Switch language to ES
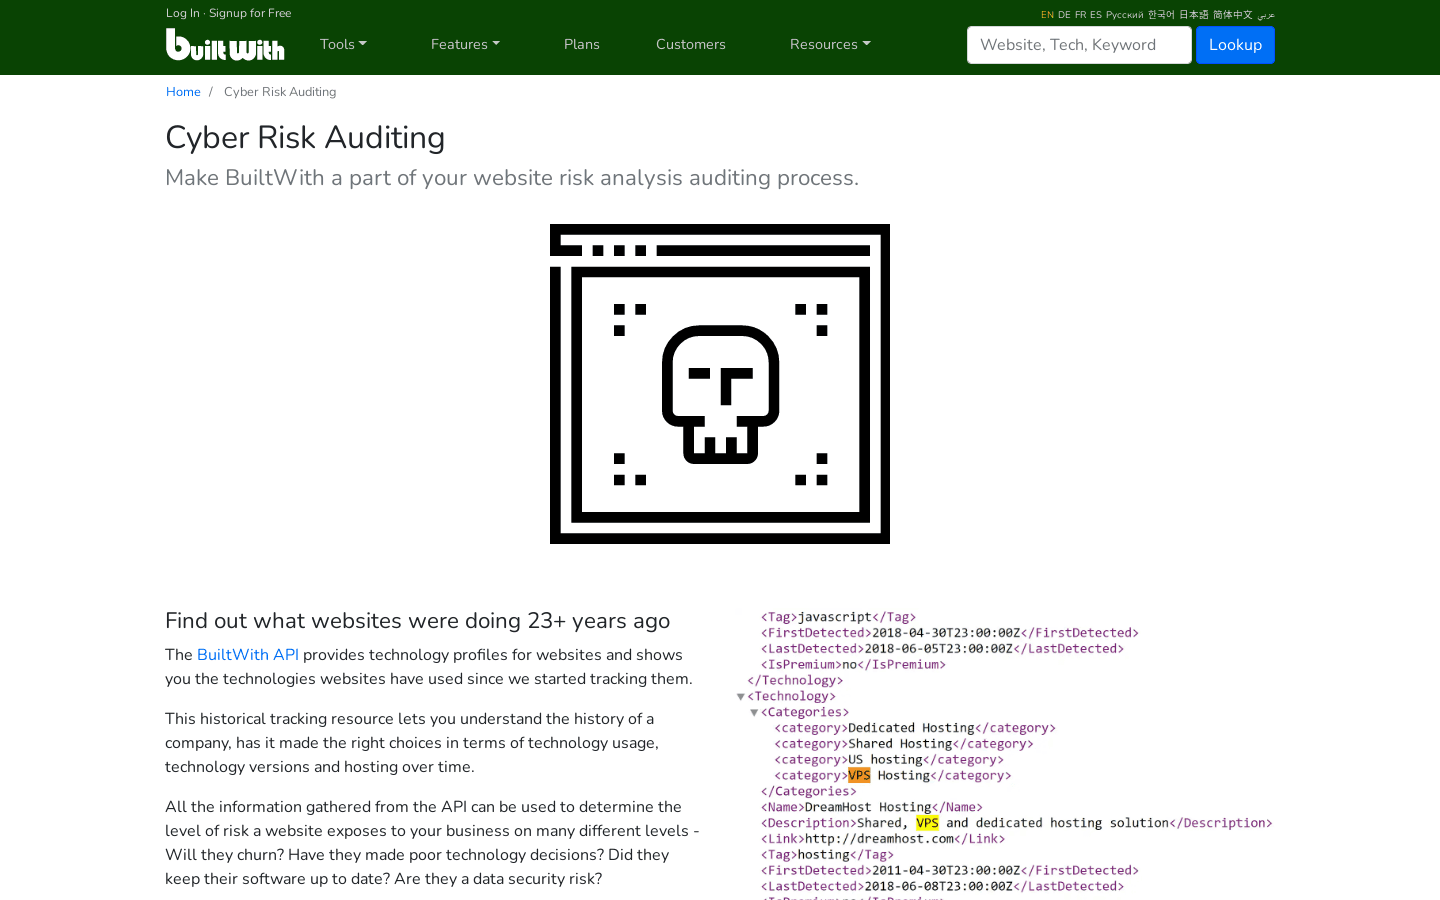The height and width of the screenshot is (900, 1440). (1096, 15)
